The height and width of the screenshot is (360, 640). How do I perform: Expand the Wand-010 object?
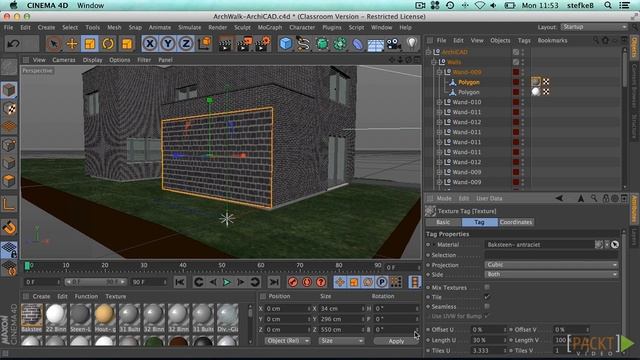coord(439,102)
